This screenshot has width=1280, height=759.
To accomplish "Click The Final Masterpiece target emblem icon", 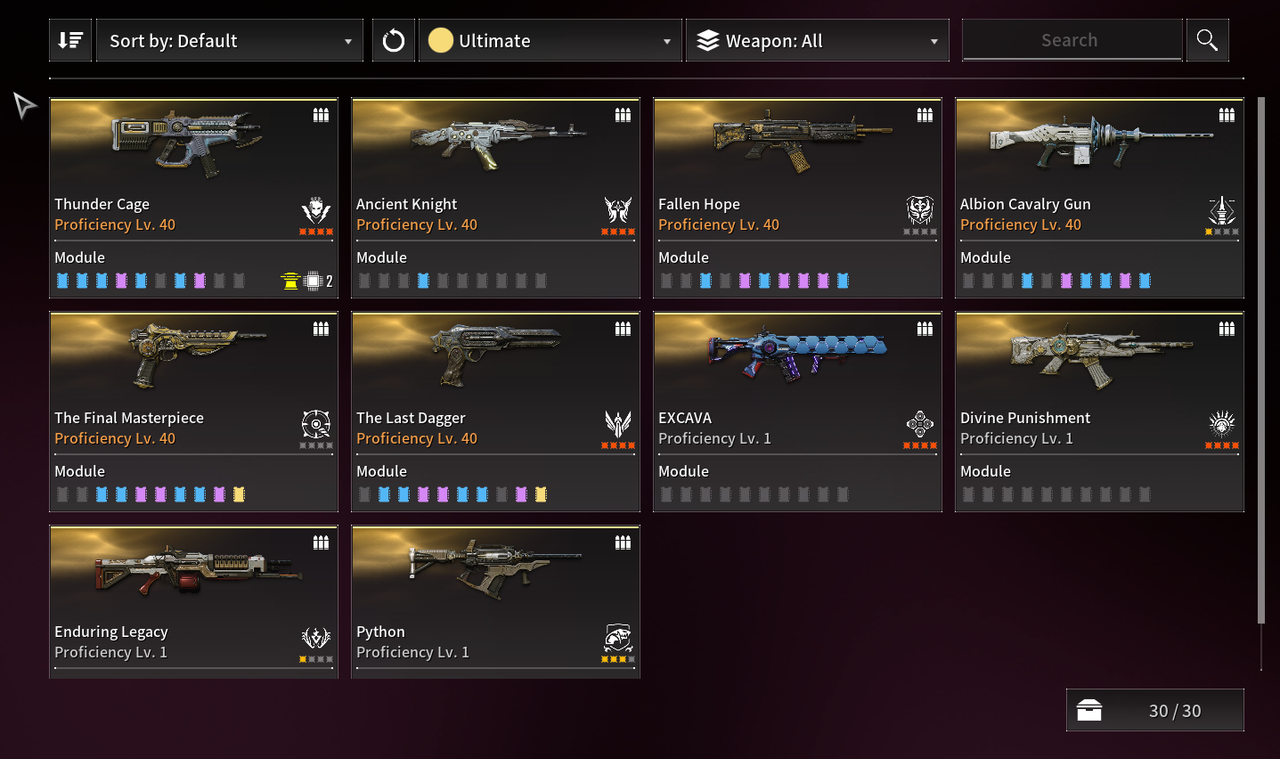I will tap(316, 424).
